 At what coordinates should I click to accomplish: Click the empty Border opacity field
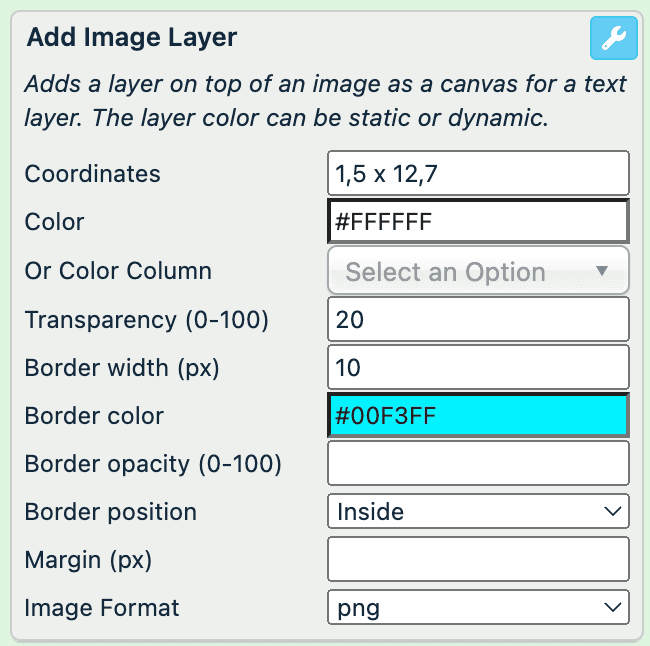(478, 464)
